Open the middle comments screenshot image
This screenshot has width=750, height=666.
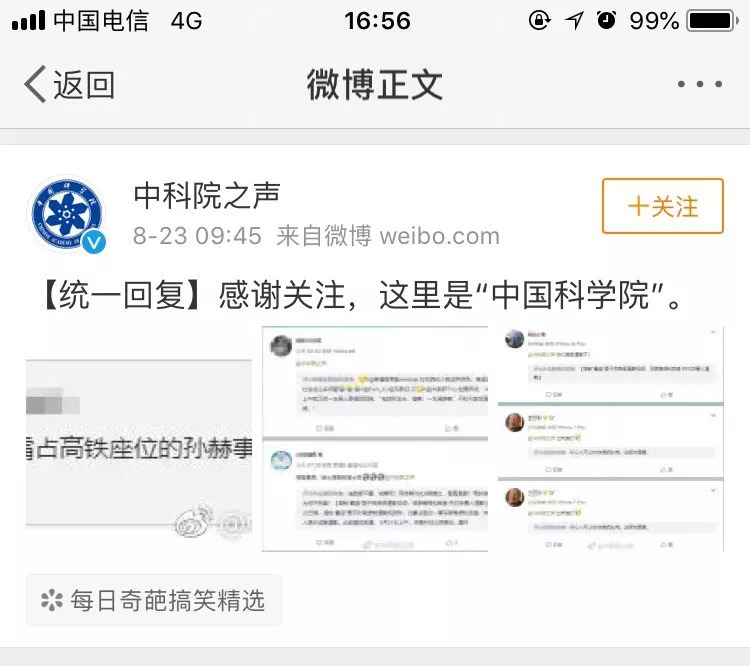coord(375,439)
